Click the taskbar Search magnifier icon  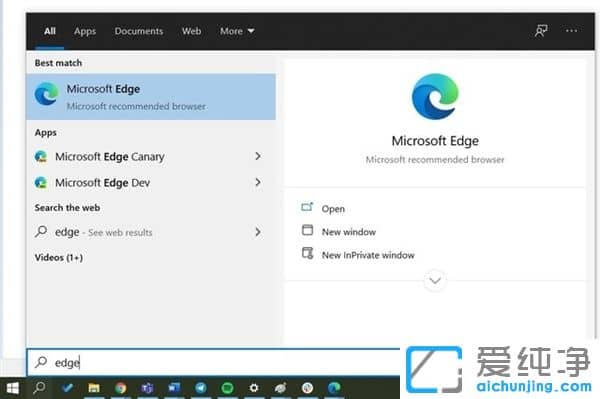[x=39, y=388]
